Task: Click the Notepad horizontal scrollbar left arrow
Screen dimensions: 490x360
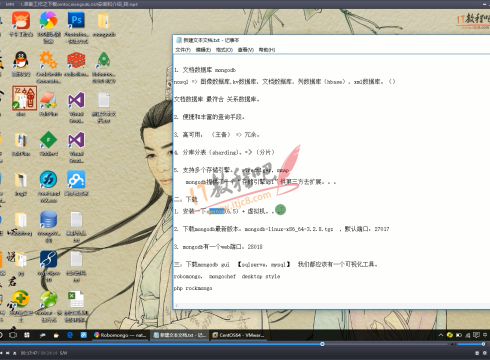Action: (177, 305)
